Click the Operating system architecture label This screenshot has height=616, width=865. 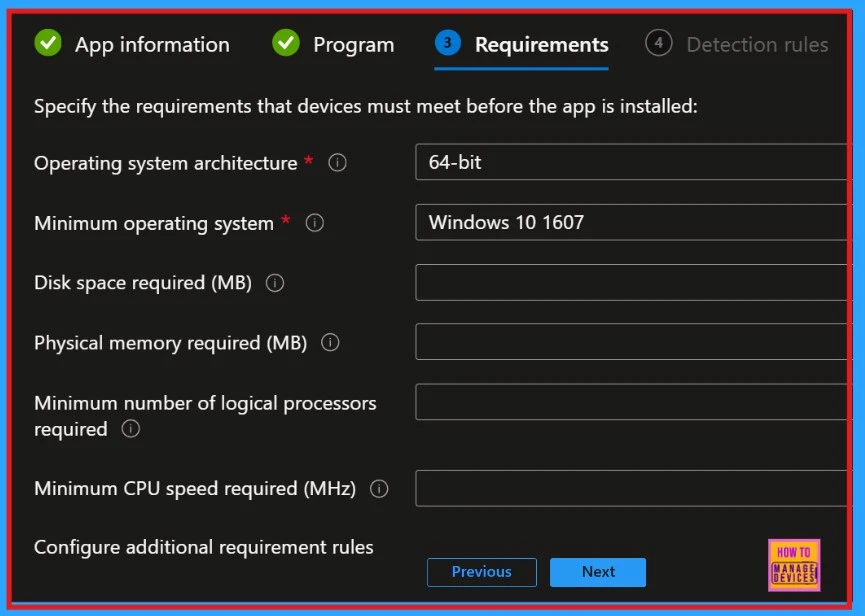point(165,163)
